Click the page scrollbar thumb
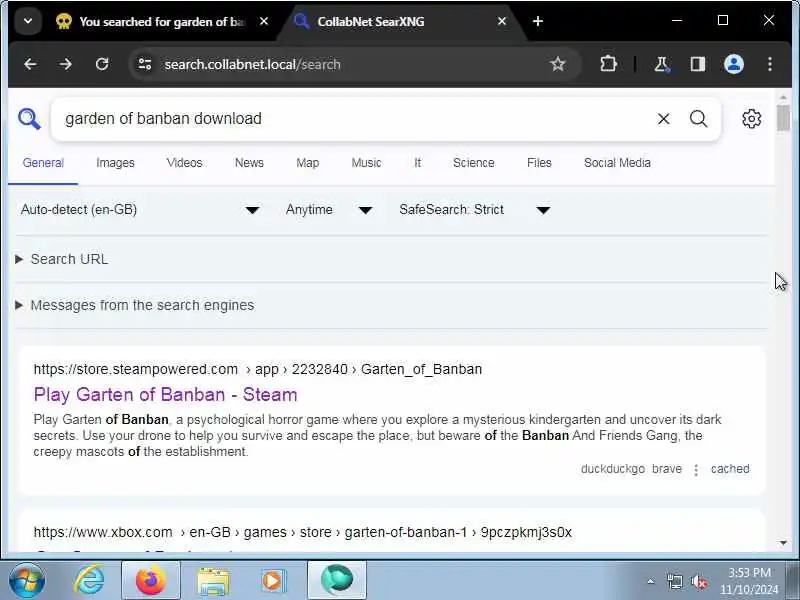 click(x=783, y=118)
